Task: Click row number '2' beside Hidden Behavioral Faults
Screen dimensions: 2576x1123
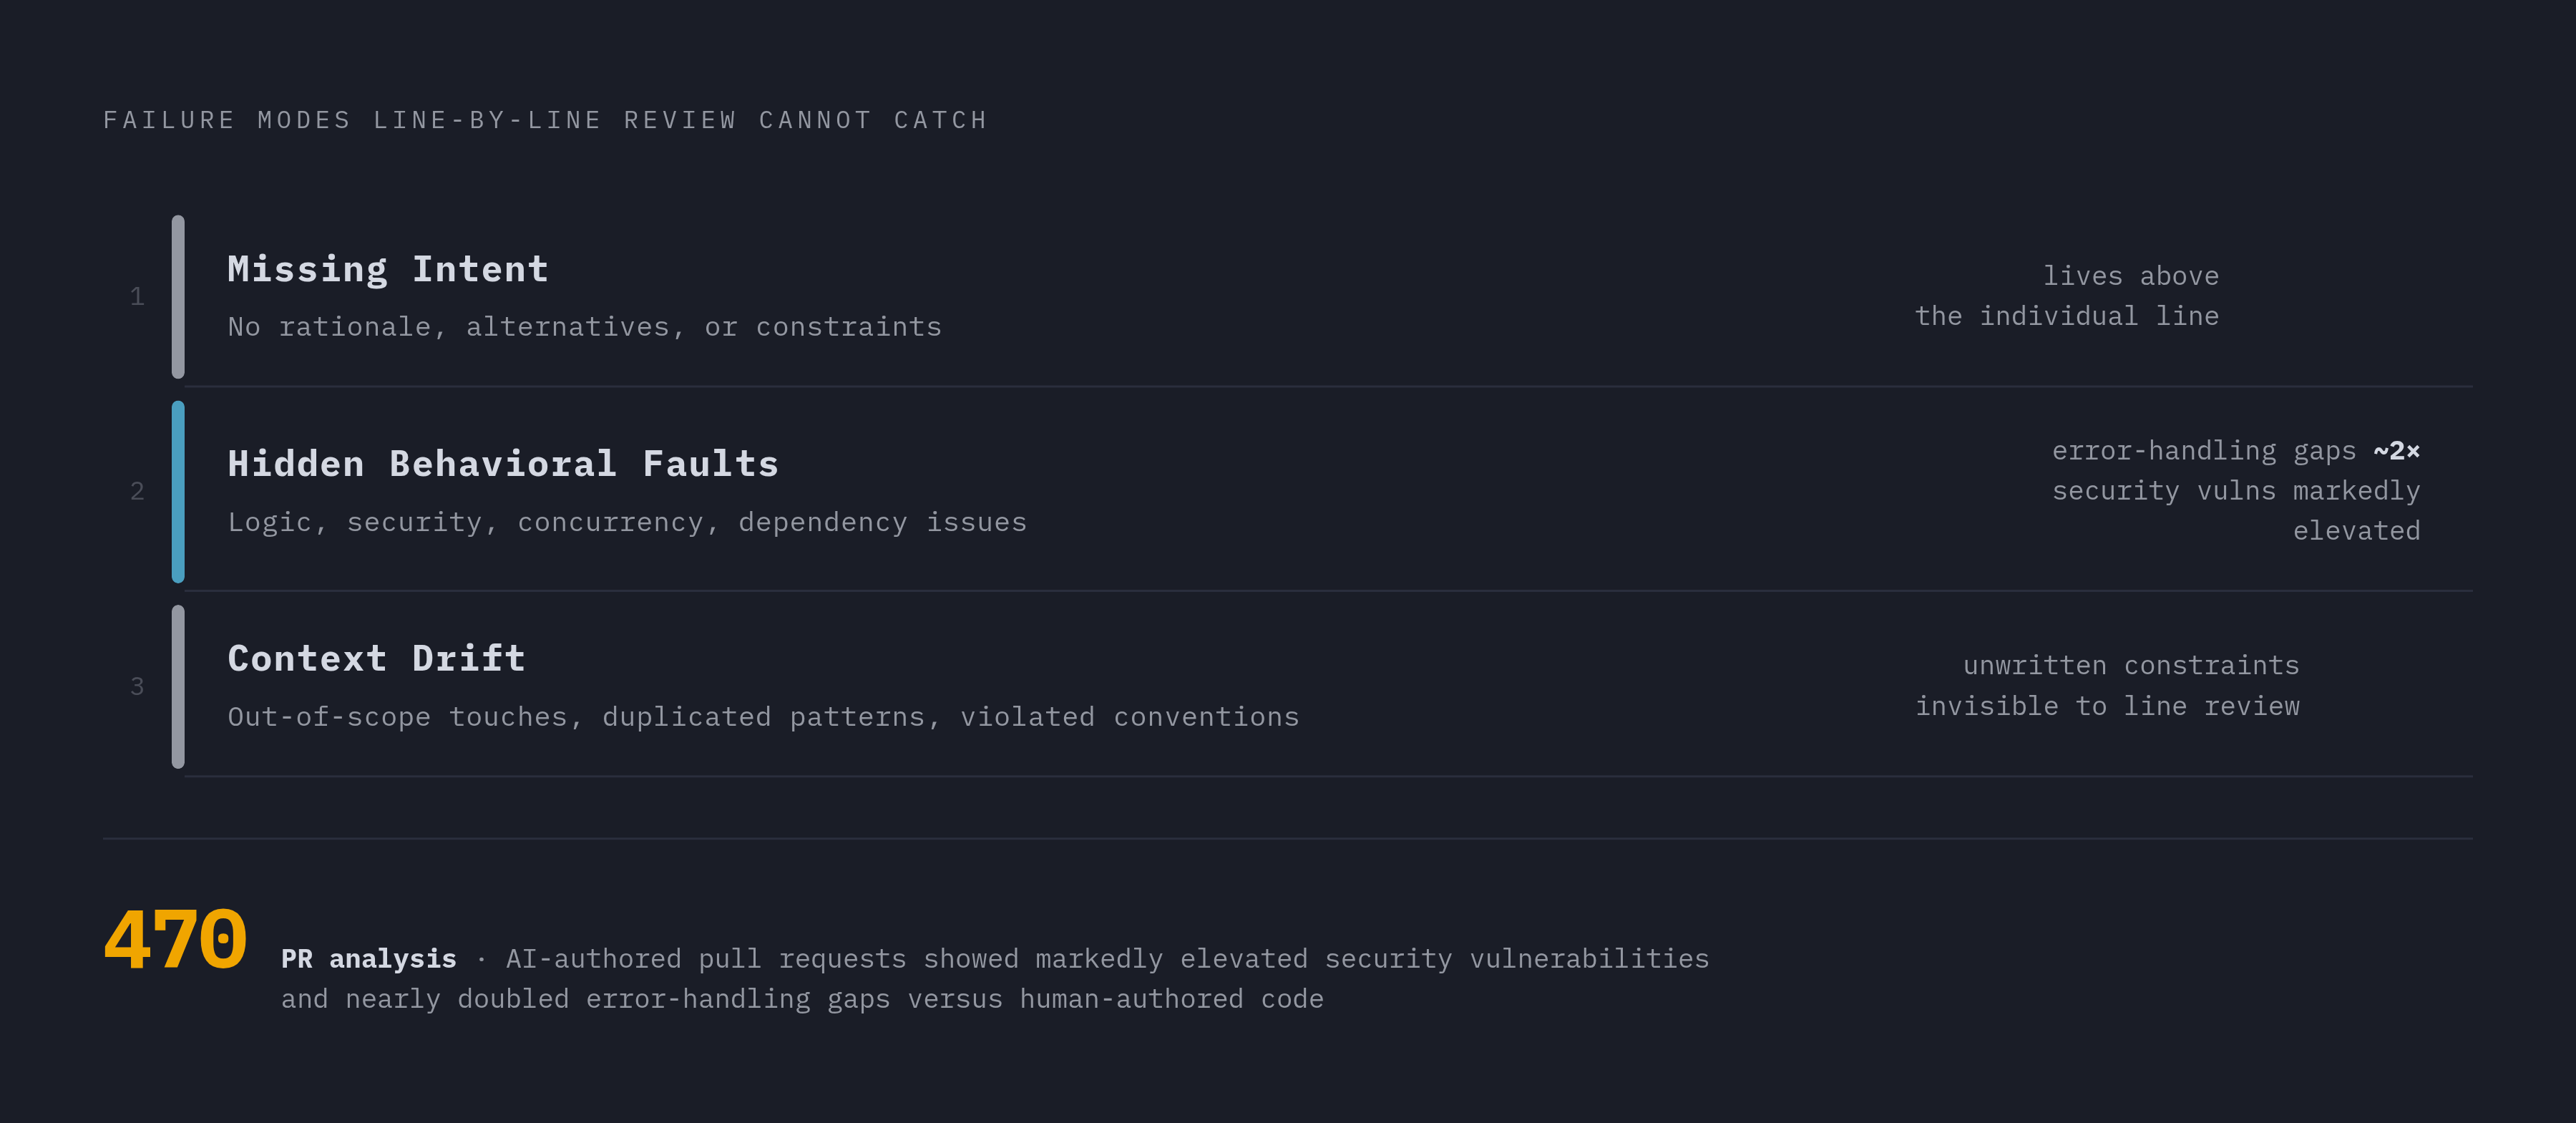Action: tap(137, 492)
